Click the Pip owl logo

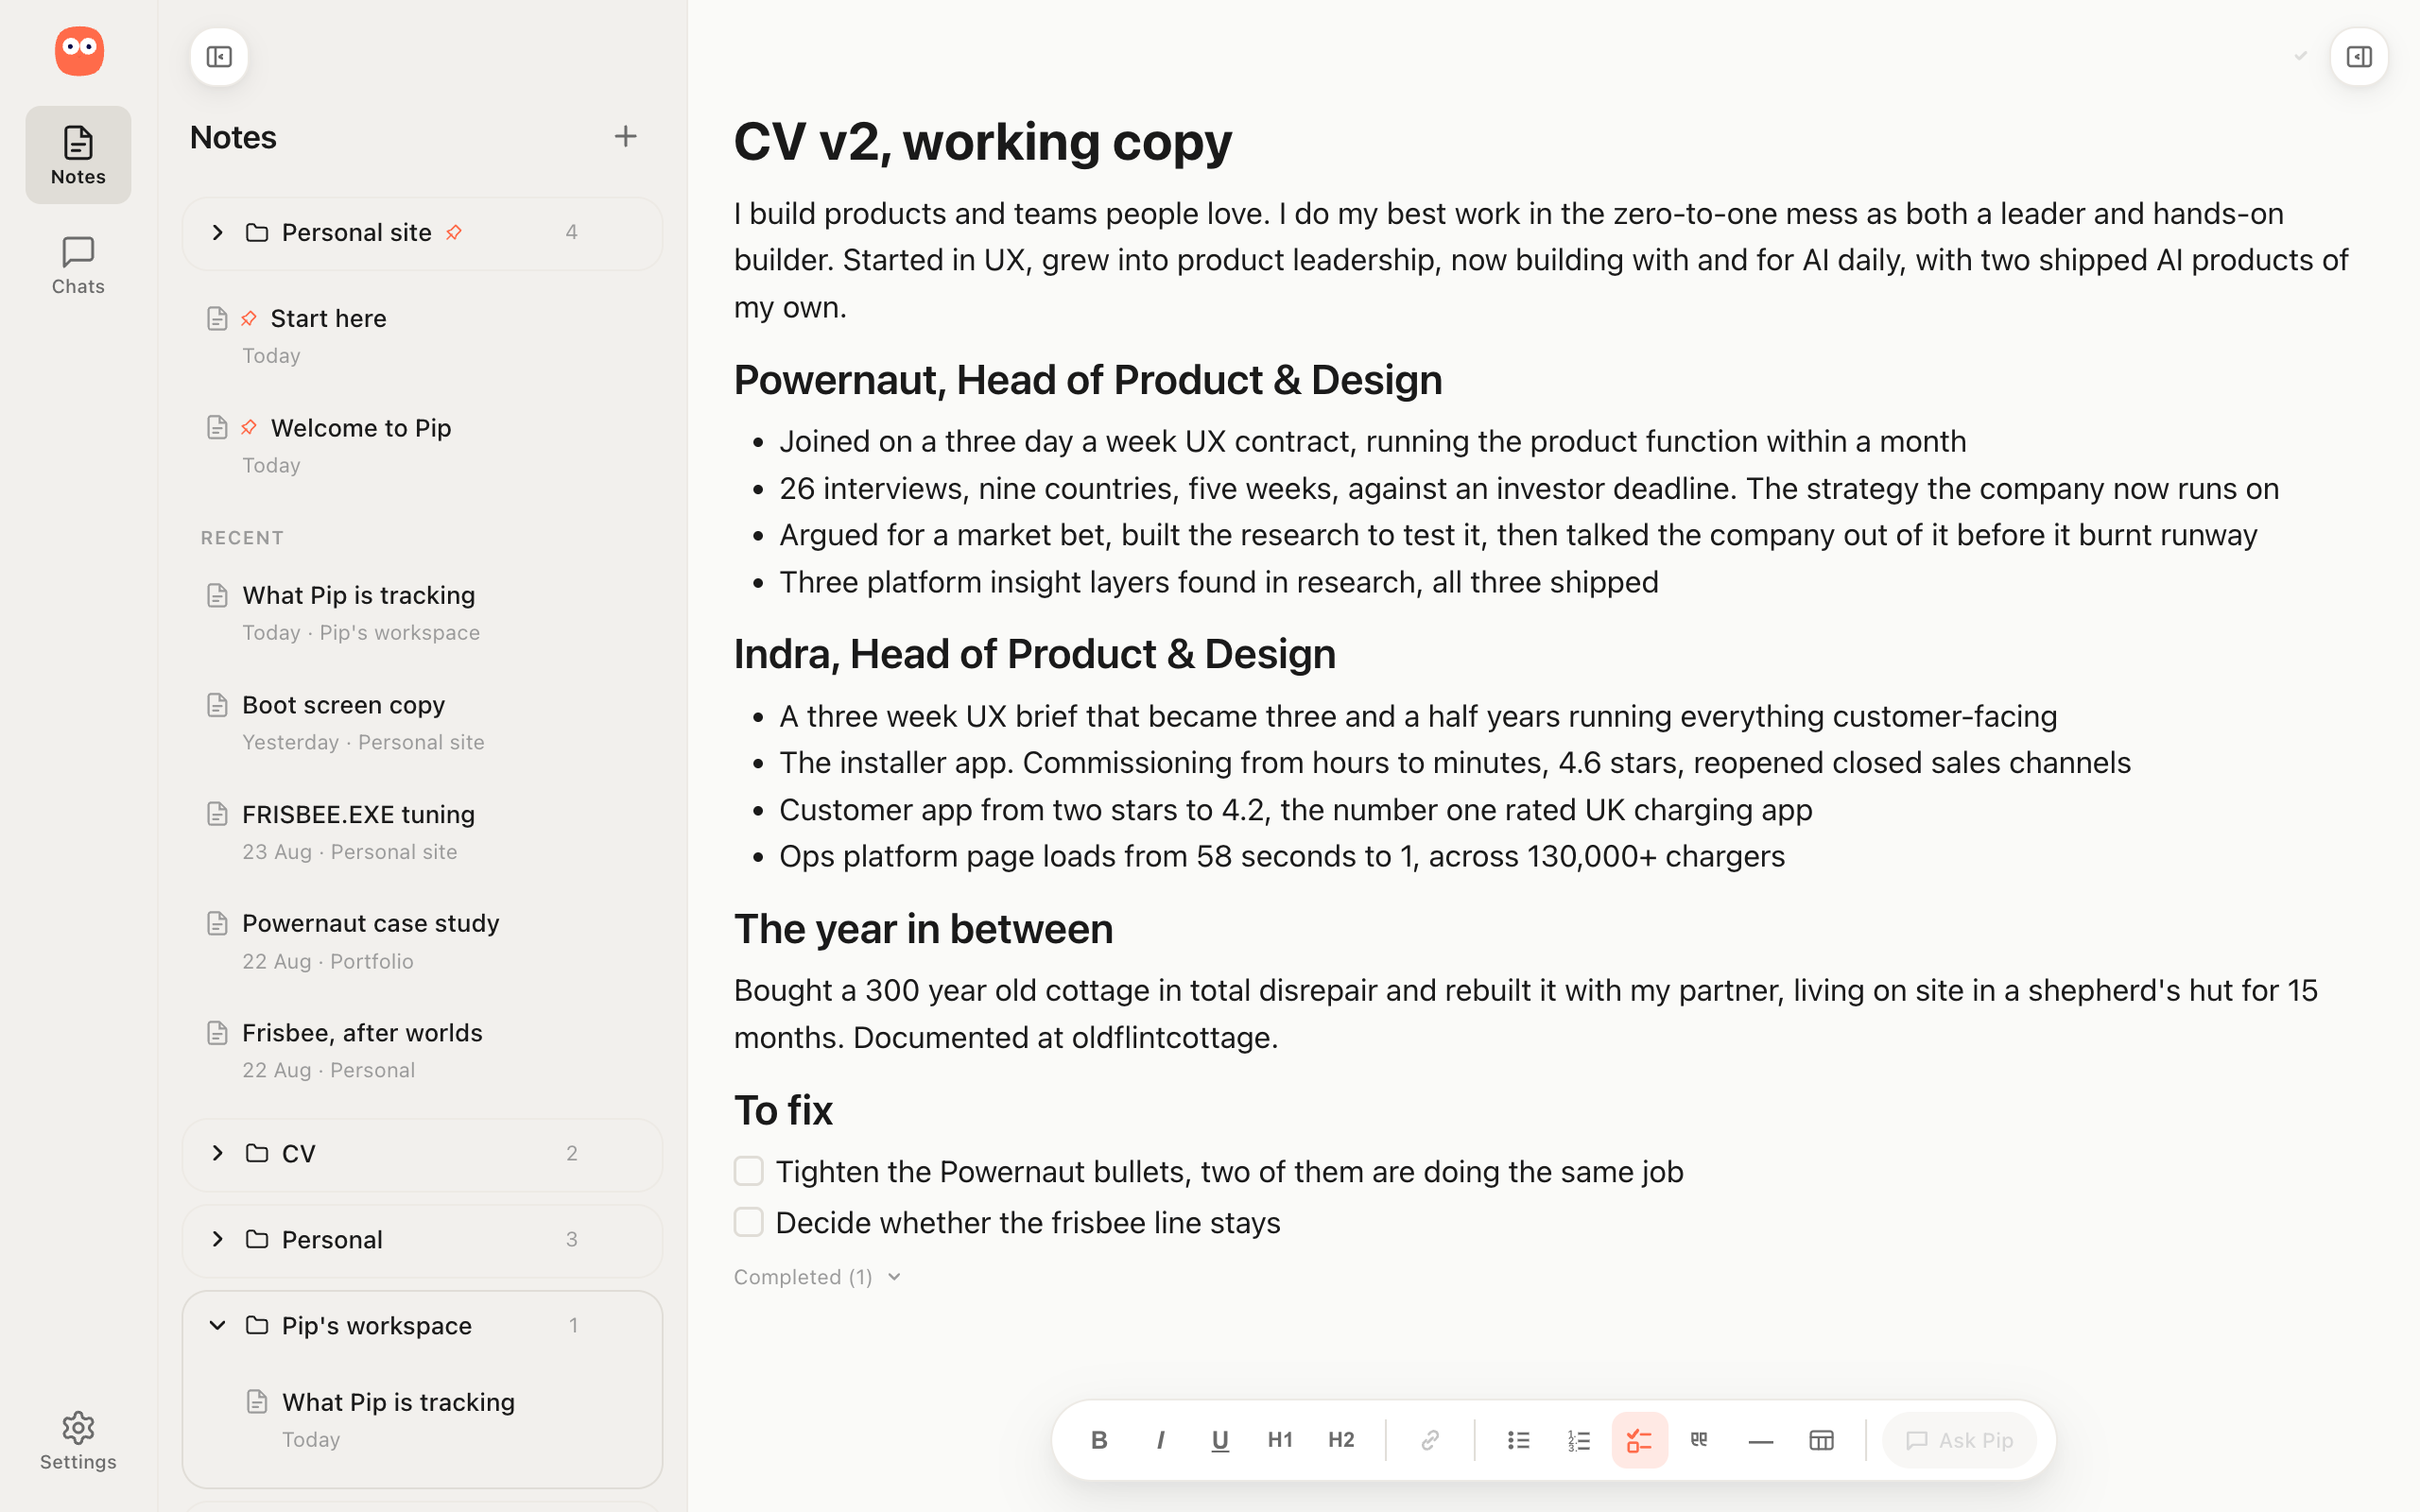coord(79,50)
